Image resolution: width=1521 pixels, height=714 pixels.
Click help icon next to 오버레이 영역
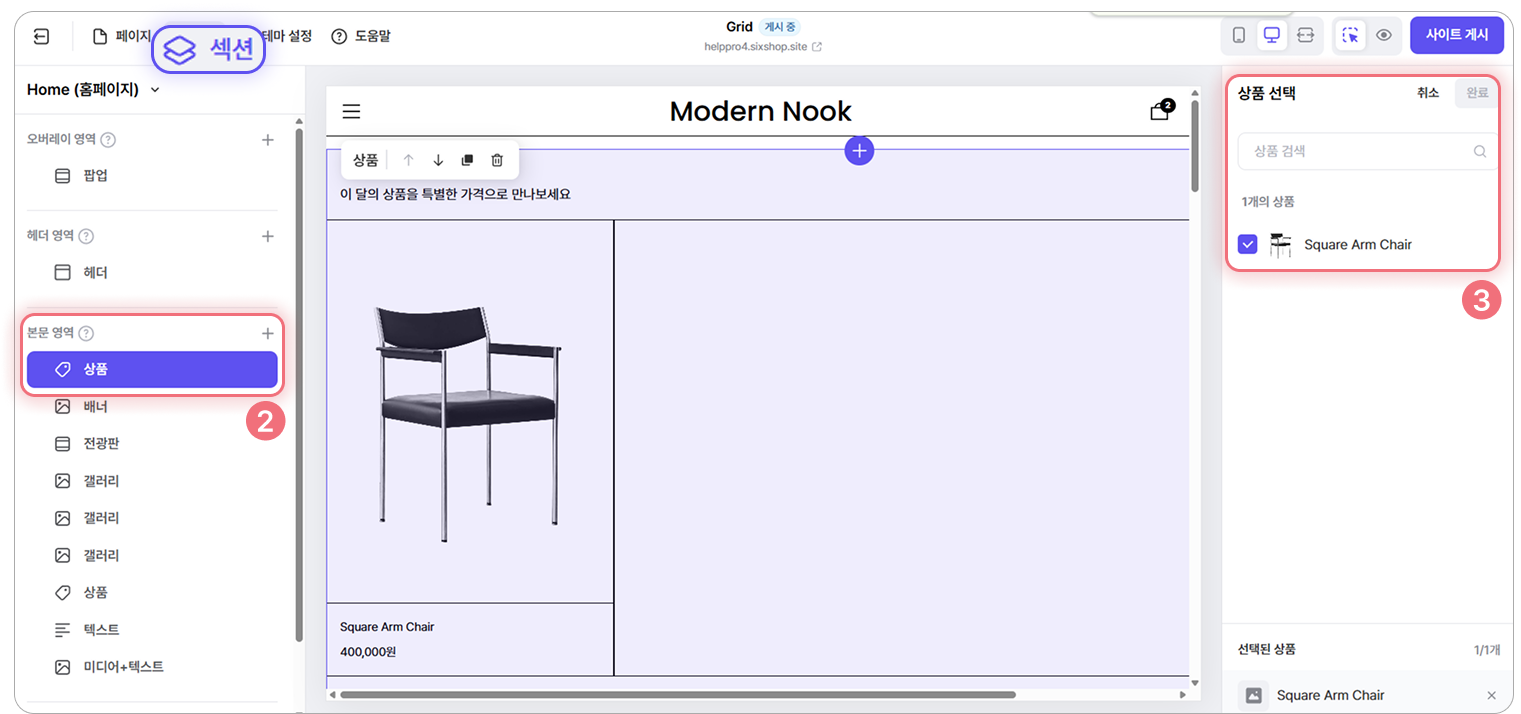[108, 140]
